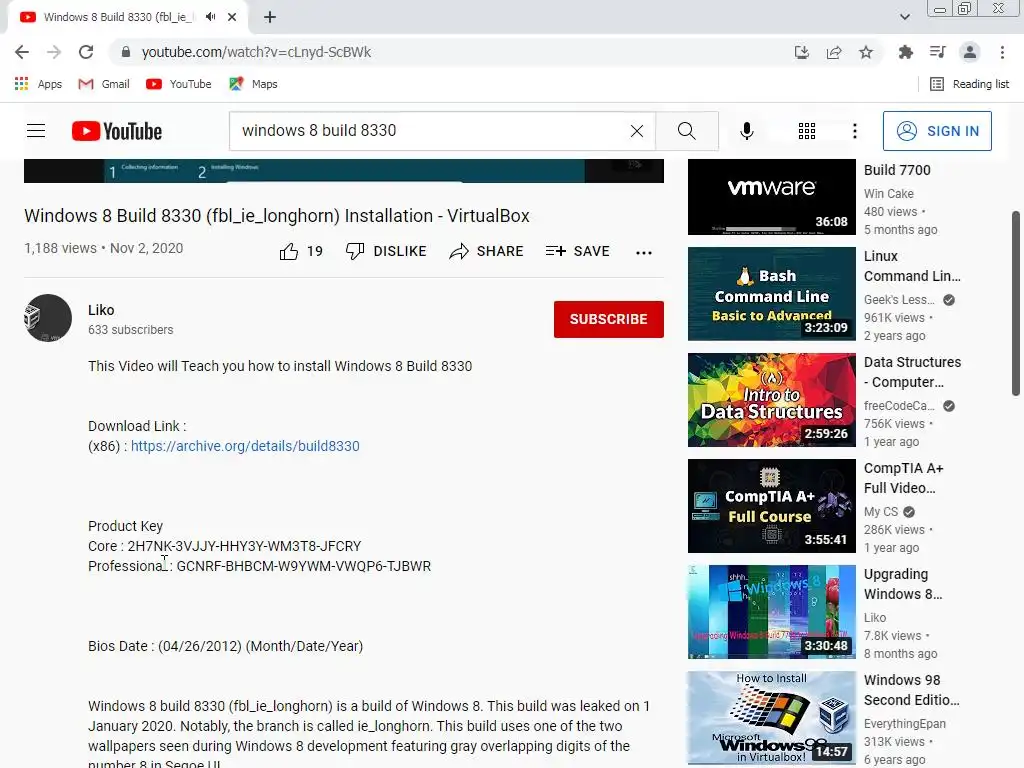
Task: Open the archive.org build8330 link
Action: pyautogui.click(x=245, y=446)
